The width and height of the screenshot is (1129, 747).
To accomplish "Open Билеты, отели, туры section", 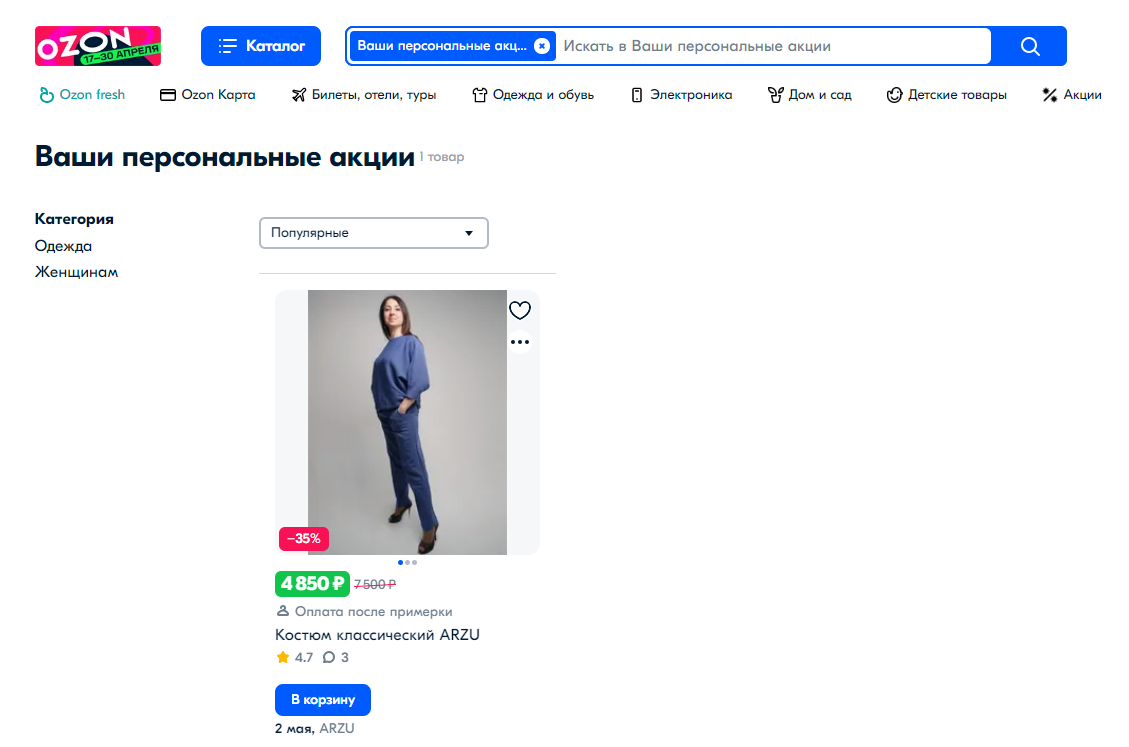I will pyautogui.click(x=363, y=95).
